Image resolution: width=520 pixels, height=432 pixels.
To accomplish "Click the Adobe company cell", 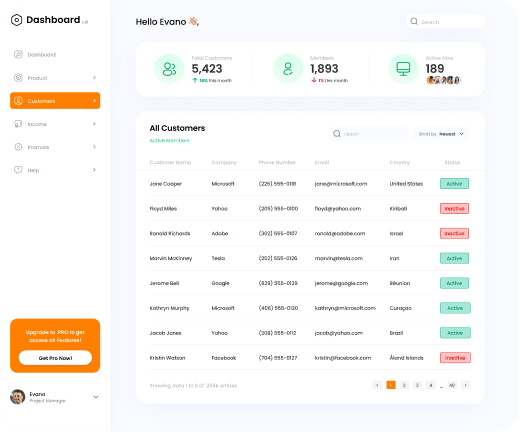I will click(x=220, y=233).
